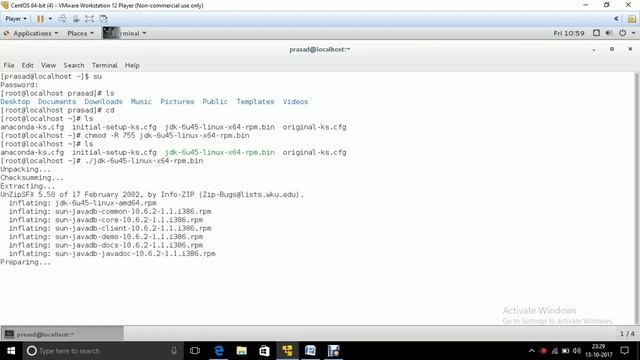
Task: Open the Places menu
Action: coord(80,33)
